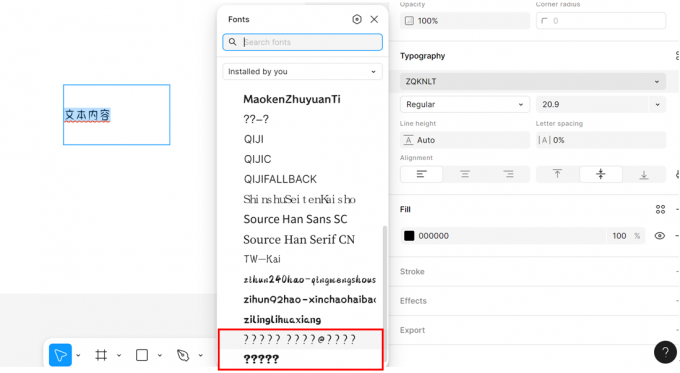This screenshot has width=680, height=373.
Task: Select the Move tool arrow icon
Action: pos(60,355)
